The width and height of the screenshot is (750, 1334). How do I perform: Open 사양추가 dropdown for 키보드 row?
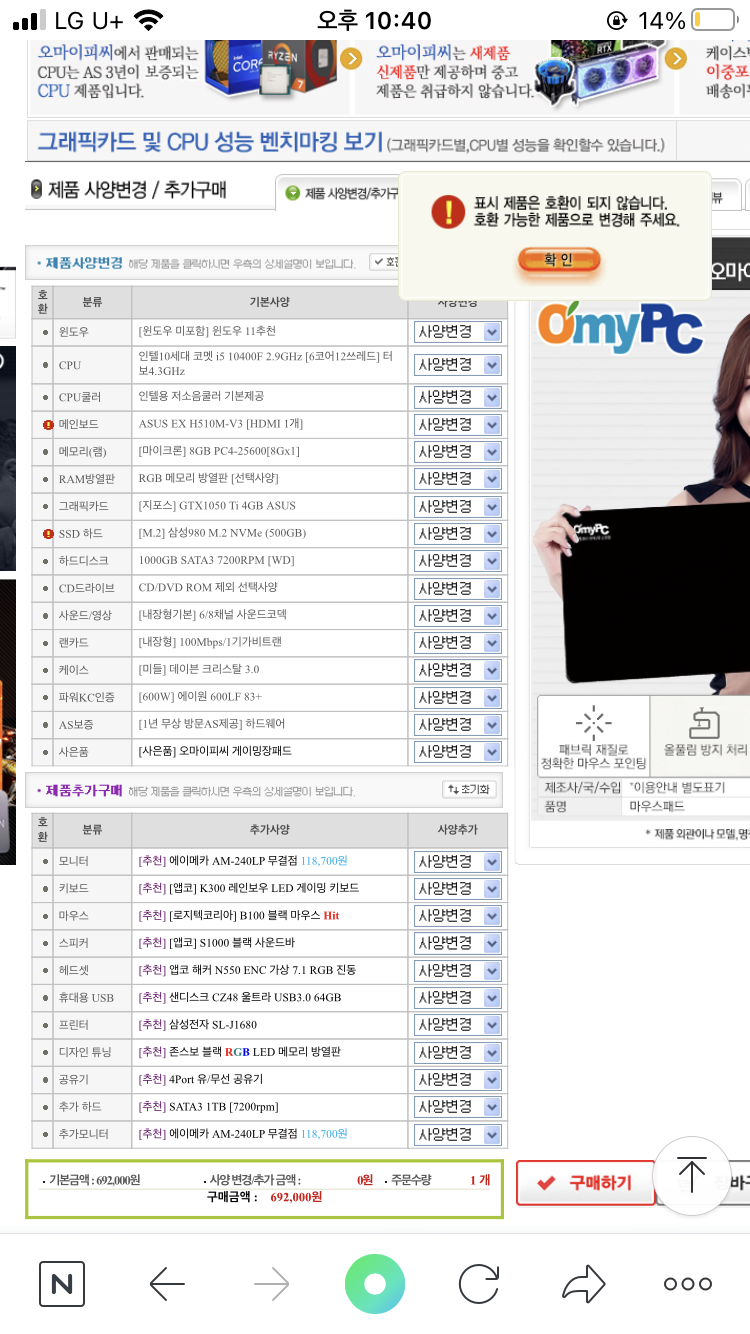coord(458,888)
